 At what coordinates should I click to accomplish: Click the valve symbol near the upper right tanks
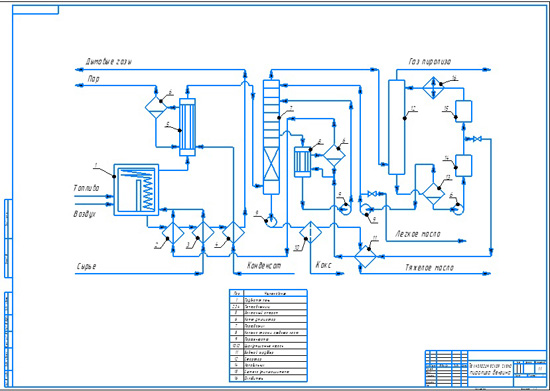477,139
